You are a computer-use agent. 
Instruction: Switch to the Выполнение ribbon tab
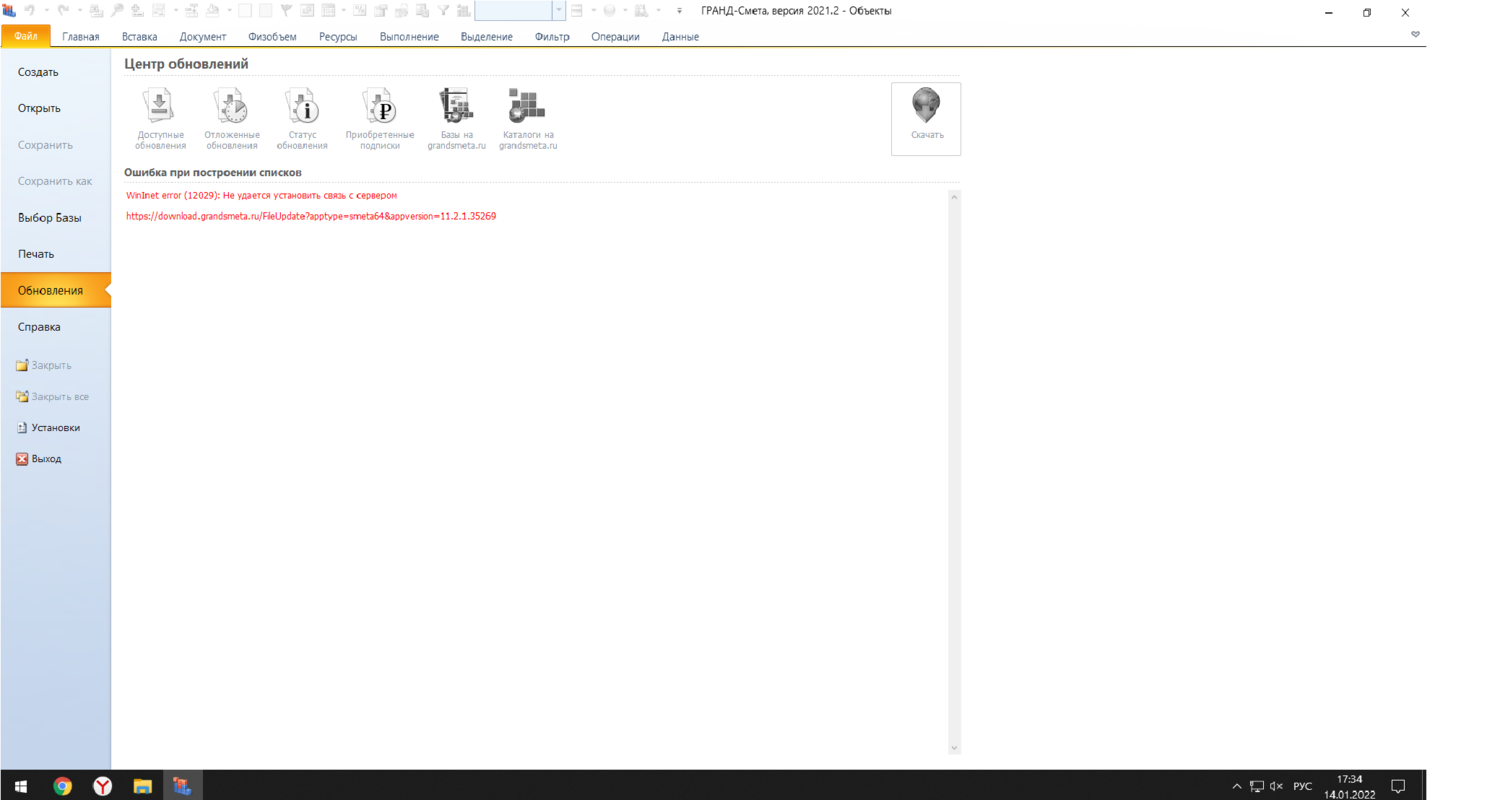tap(409, 37)
